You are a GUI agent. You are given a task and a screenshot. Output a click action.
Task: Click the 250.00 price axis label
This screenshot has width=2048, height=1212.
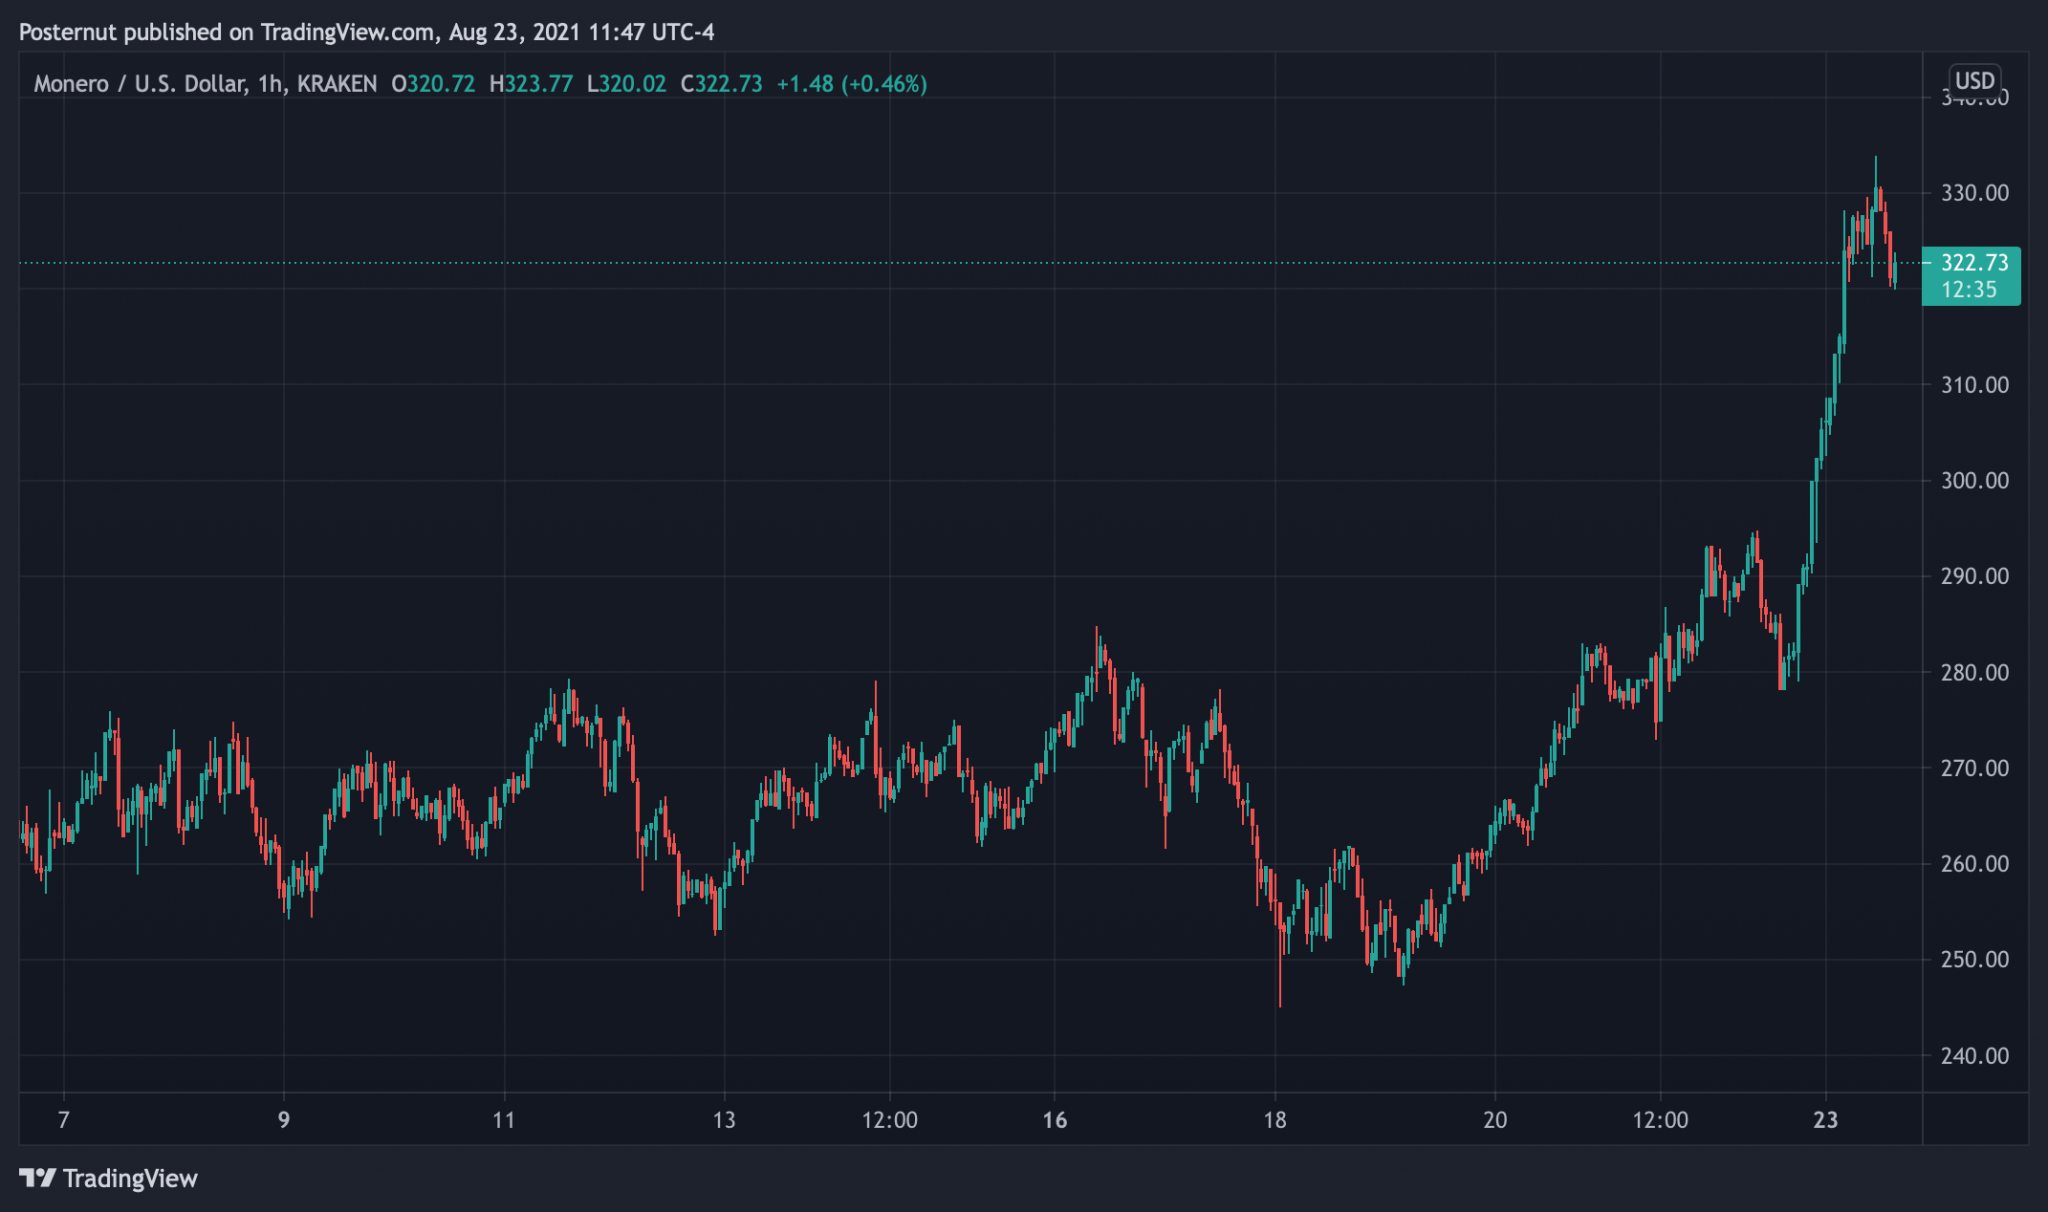tap(1974, 960)
